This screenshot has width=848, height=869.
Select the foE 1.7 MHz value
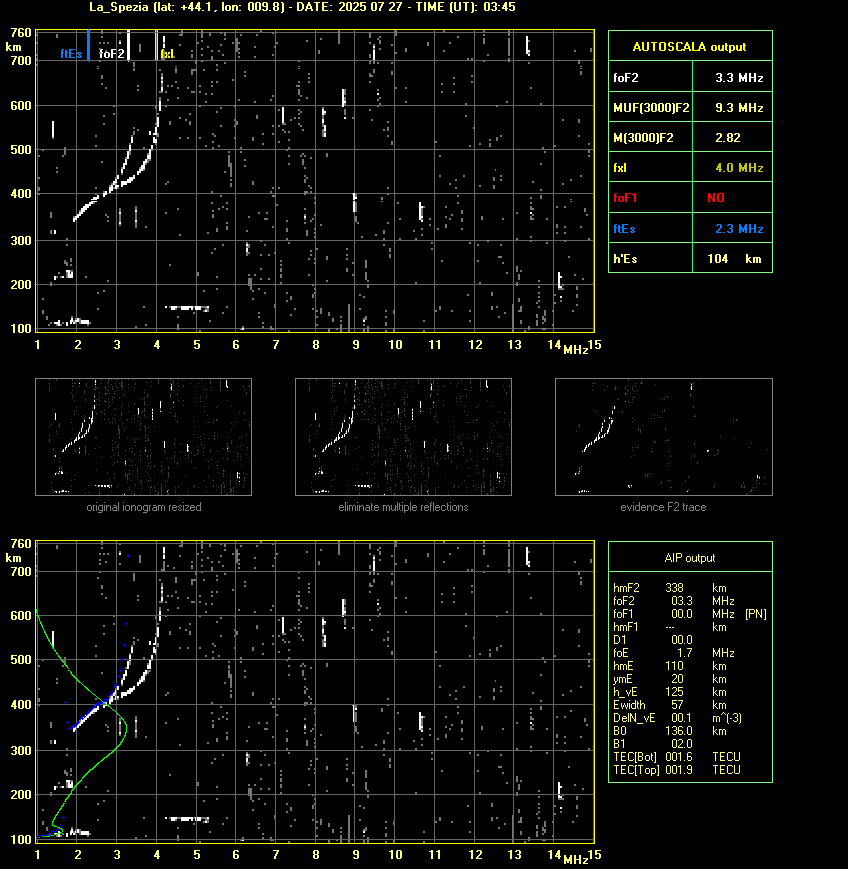pos(684,653)
